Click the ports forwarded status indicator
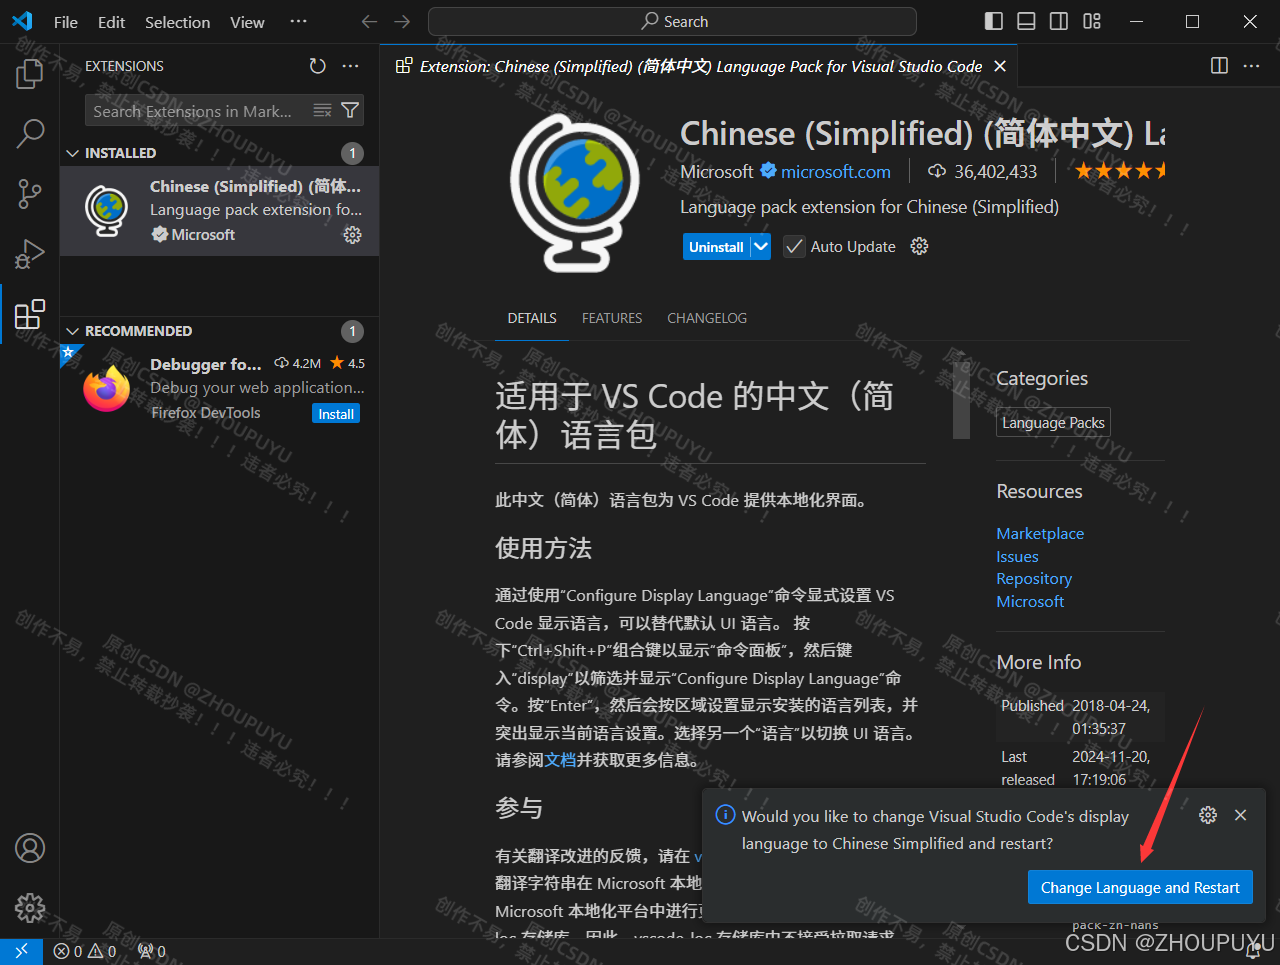Image resolution: width=1280 pixels, height=965 pixels. pyautogui.click(x=152, y=951)
